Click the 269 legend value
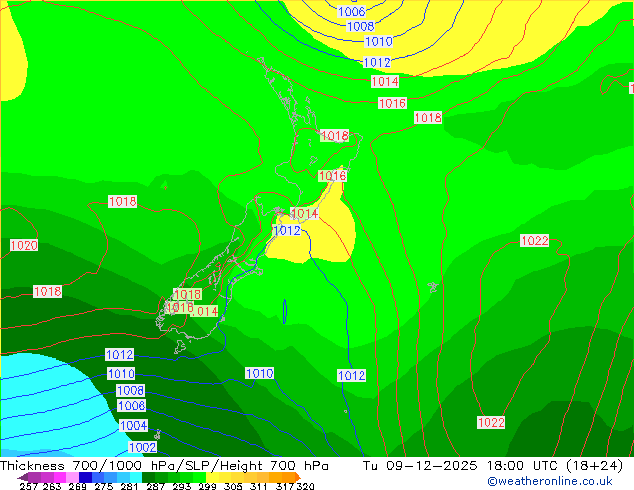 [x=78, y=486]
